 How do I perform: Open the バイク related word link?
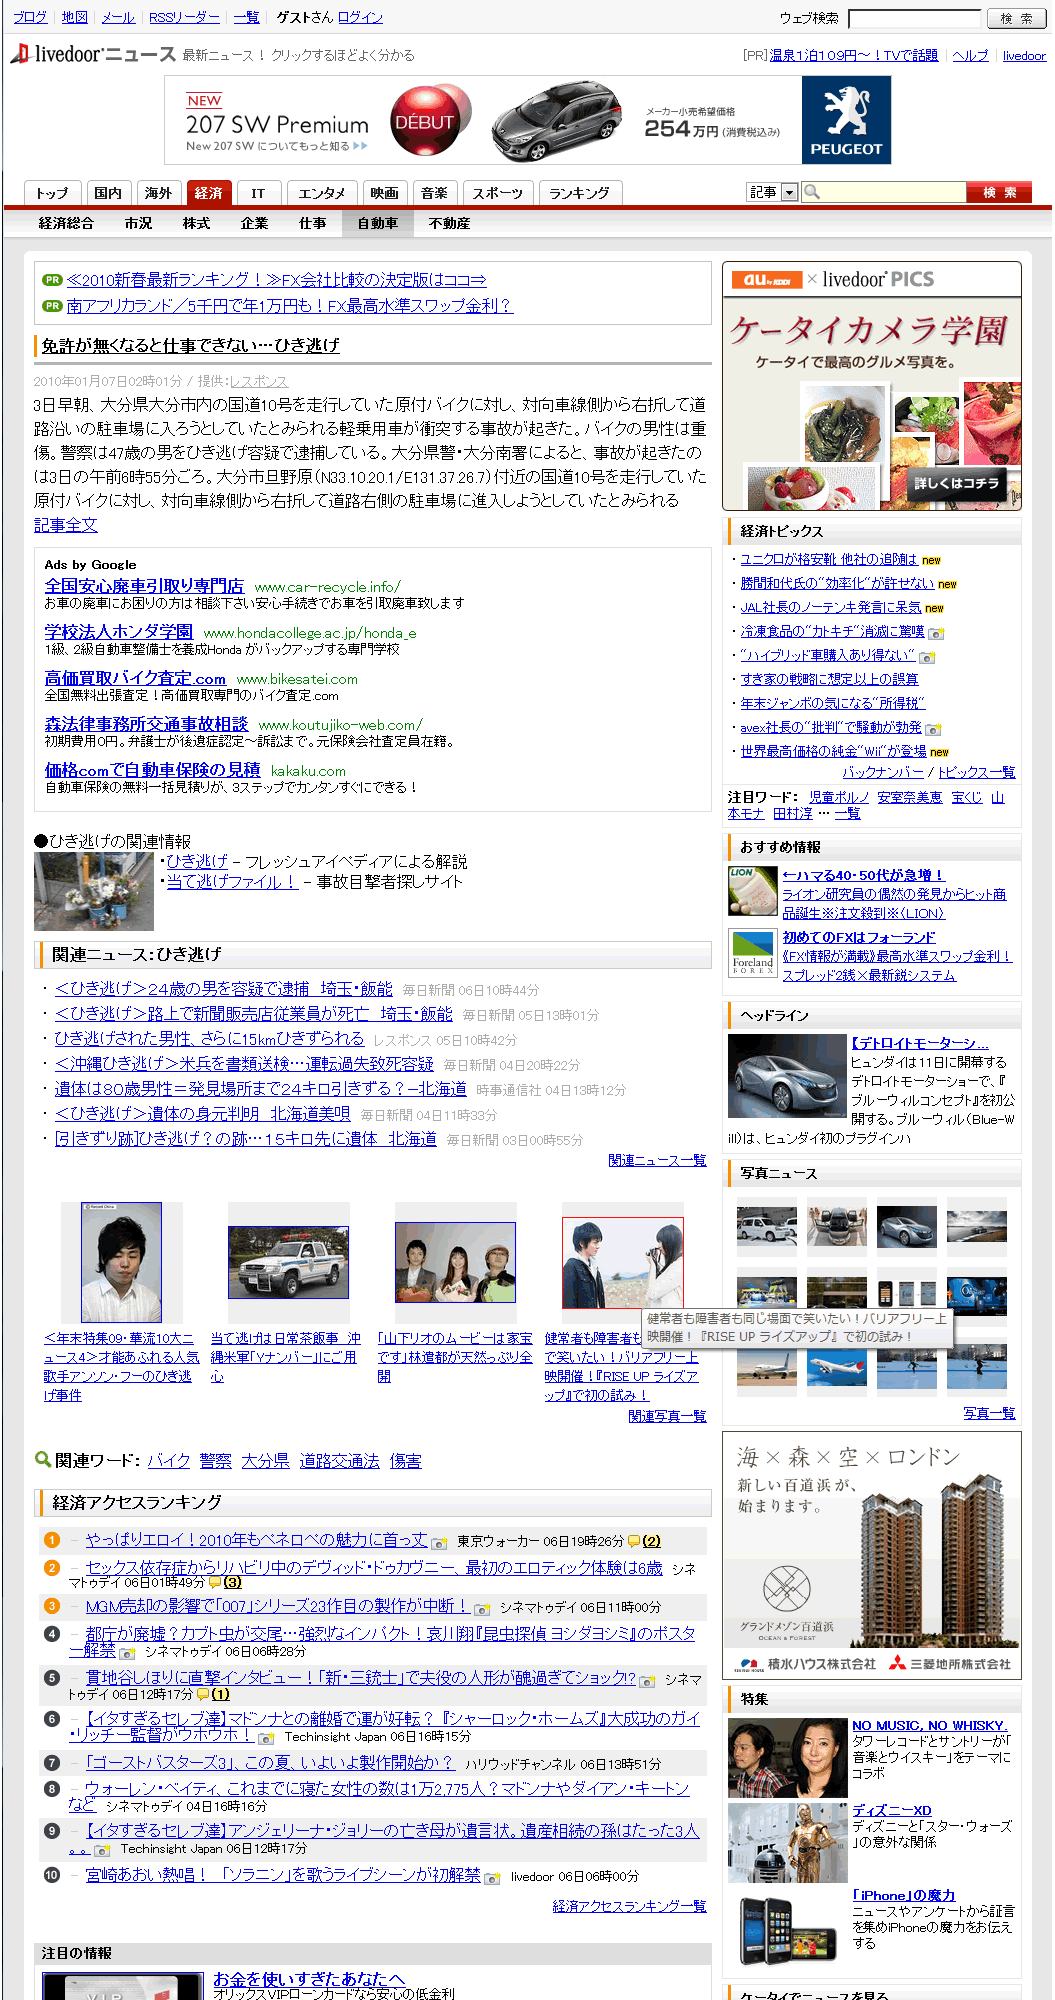[x=169, y=1461]
